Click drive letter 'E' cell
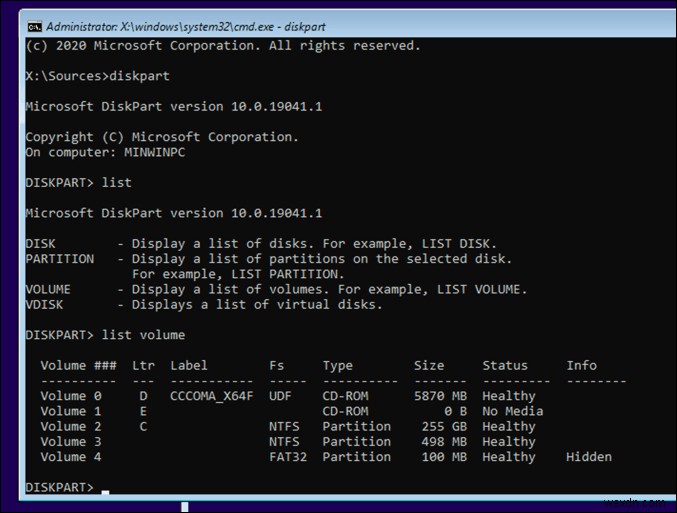 (x=143, y=411)
